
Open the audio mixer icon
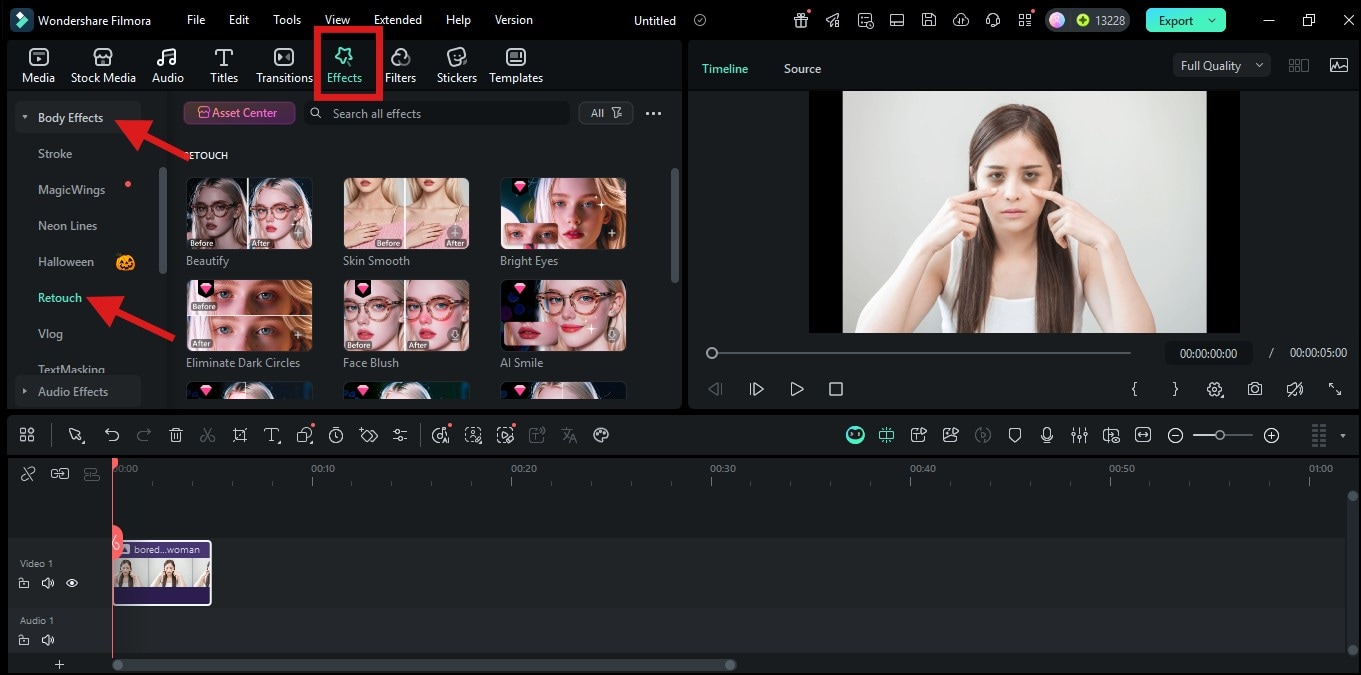click(x=1079, y=435)
